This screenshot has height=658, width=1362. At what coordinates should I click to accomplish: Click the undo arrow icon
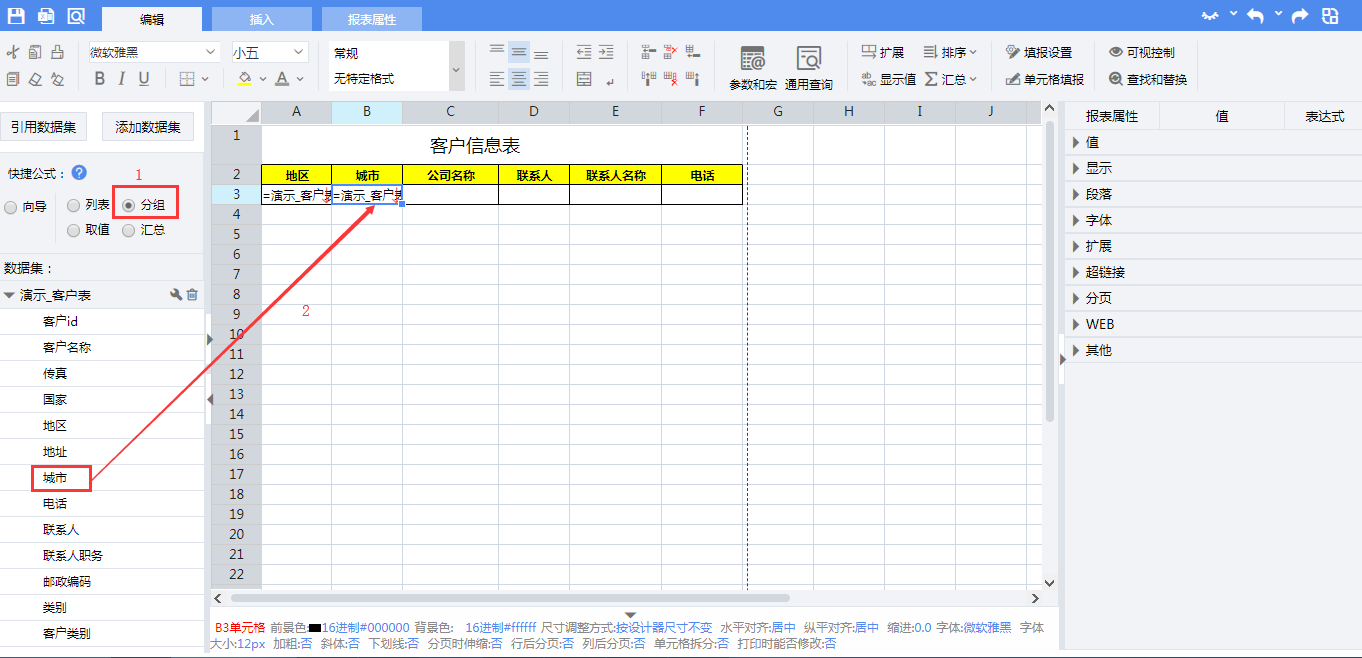(x=1254, y=16)
